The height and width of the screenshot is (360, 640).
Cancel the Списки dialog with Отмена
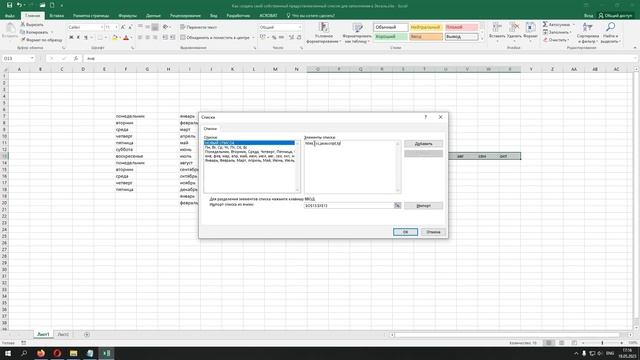tap(433, 232)
